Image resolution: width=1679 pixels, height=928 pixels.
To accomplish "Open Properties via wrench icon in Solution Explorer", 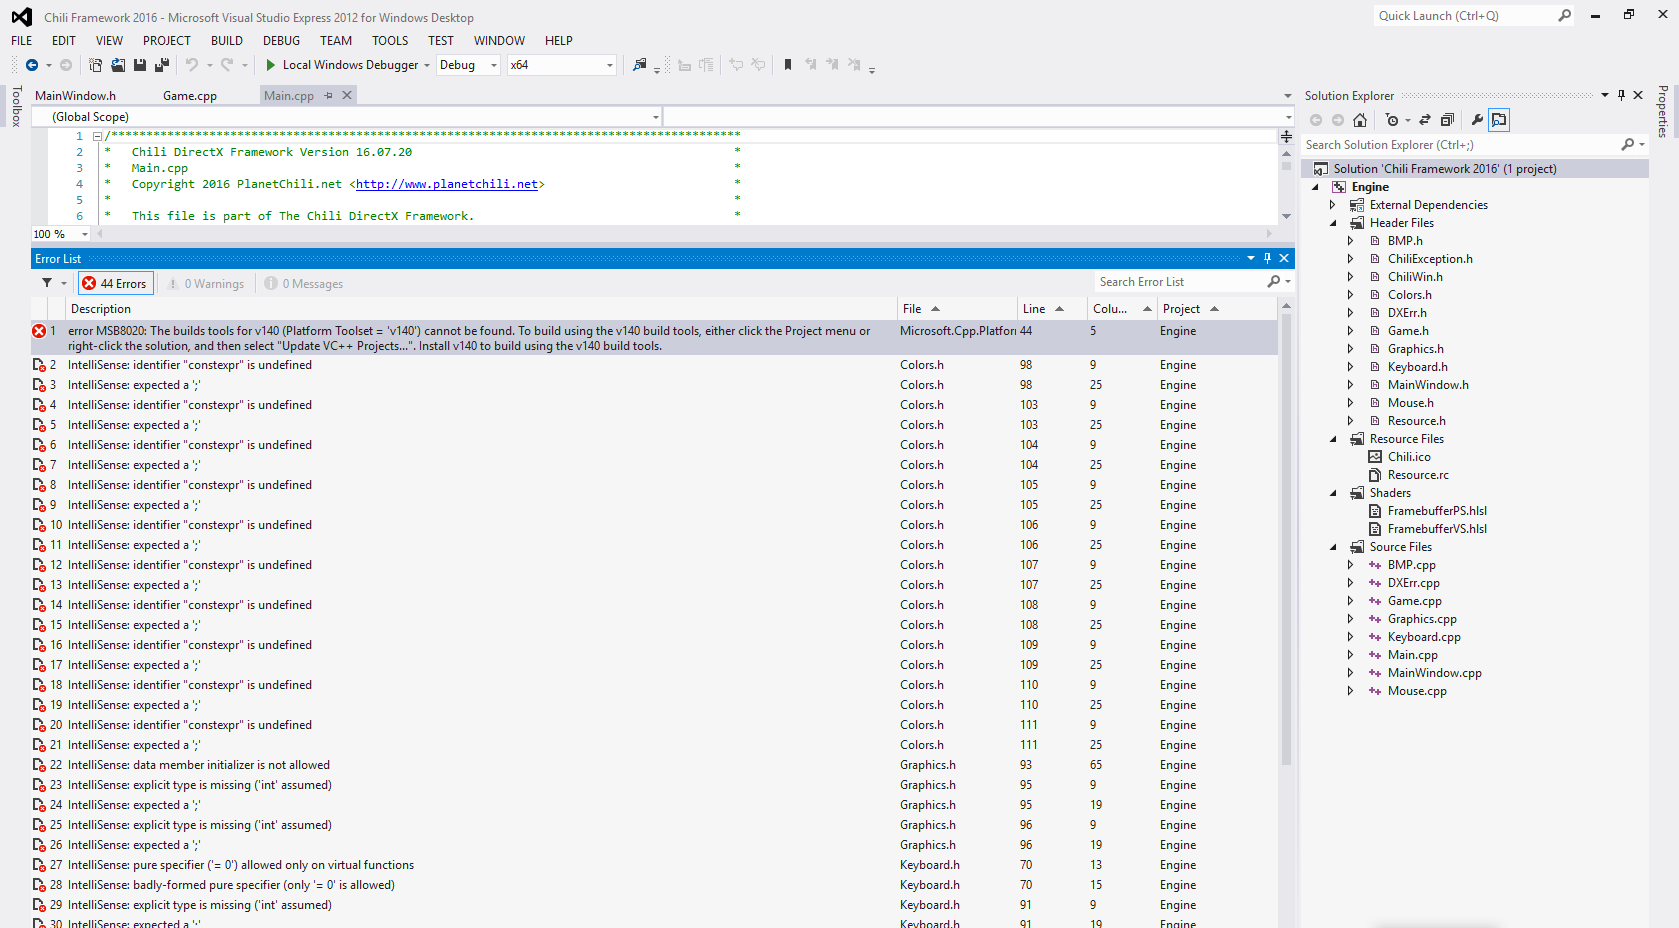I will [x=1477, y=120].
